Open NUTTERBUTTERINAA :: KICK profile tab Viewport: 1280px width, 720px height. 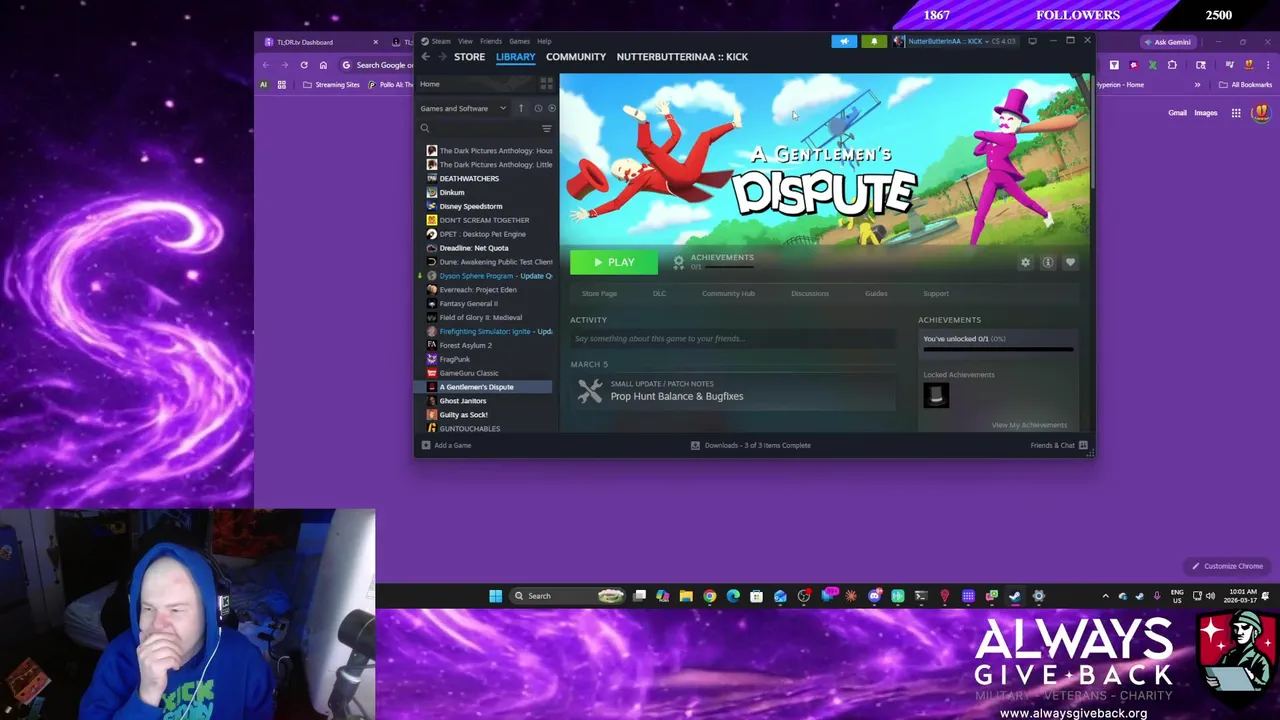[x=682, y=57]
